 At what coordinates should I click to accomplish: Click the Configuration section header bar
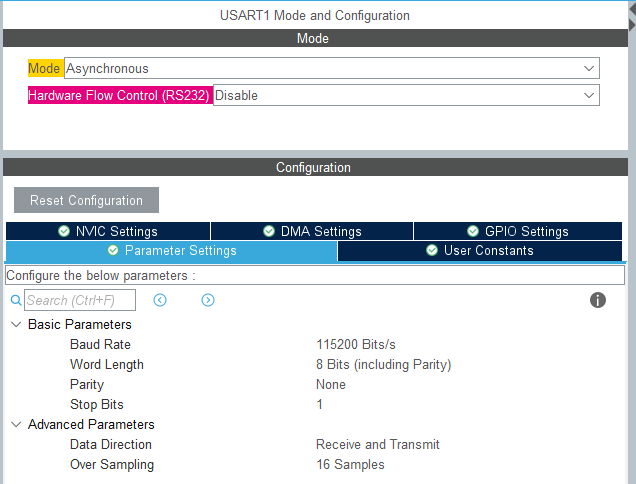(x=315, y=167)
